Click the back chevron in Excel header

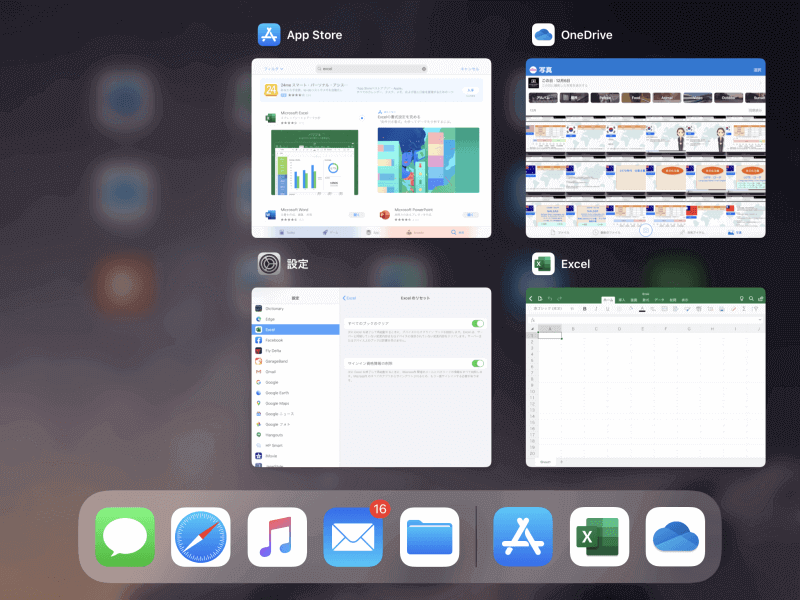(x=531, y=298)
